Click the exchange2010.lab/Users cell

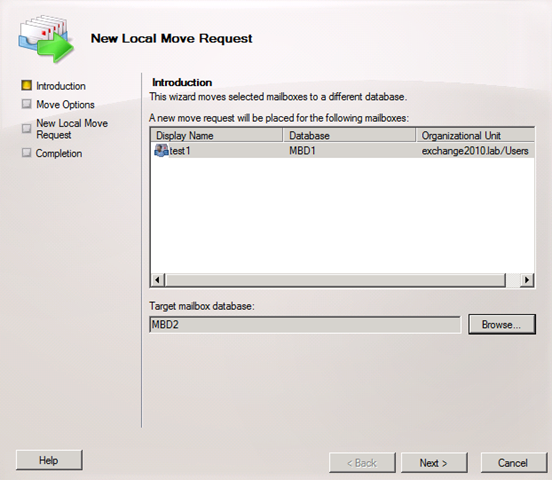pyautogui.click(x=475, y=151)
